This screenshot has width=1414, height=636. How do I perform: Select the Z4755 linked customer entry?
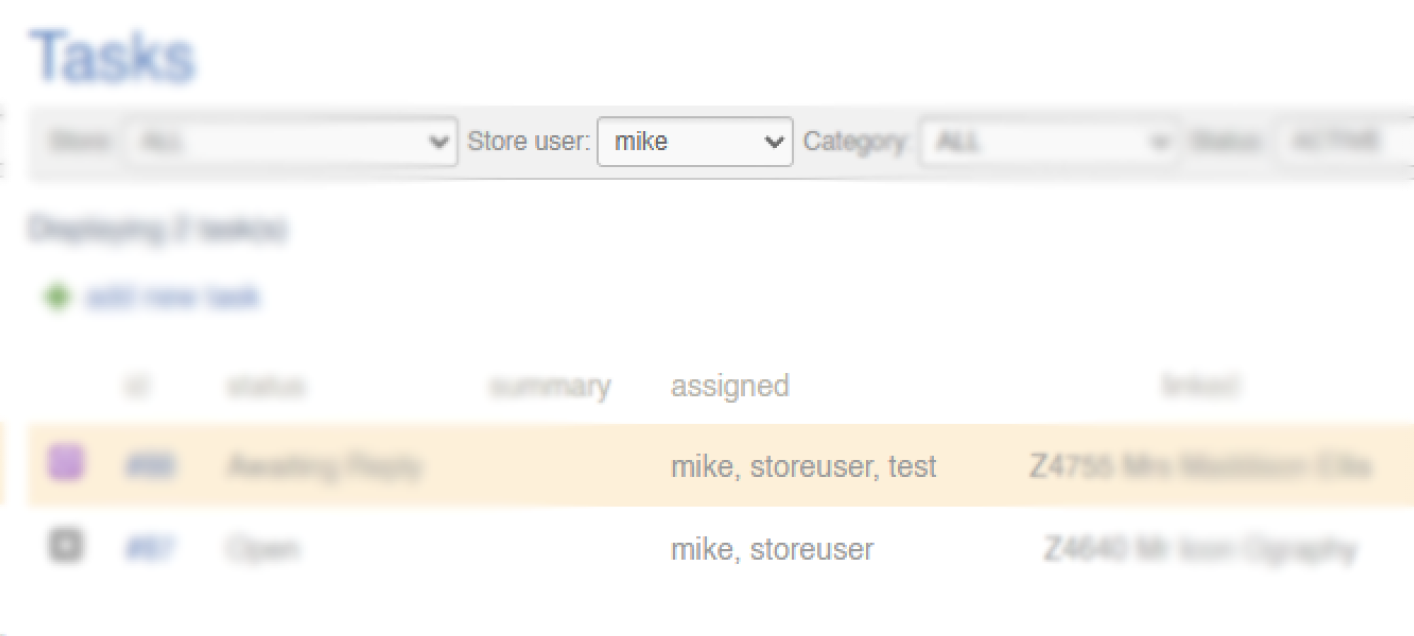tap(1200, 466)
